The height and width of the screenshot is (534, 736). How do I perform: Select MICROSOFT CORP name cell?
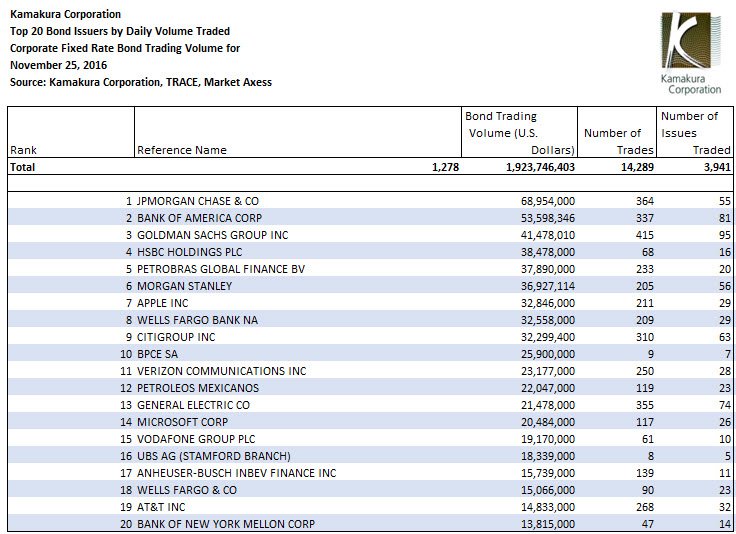pos(182,422)
